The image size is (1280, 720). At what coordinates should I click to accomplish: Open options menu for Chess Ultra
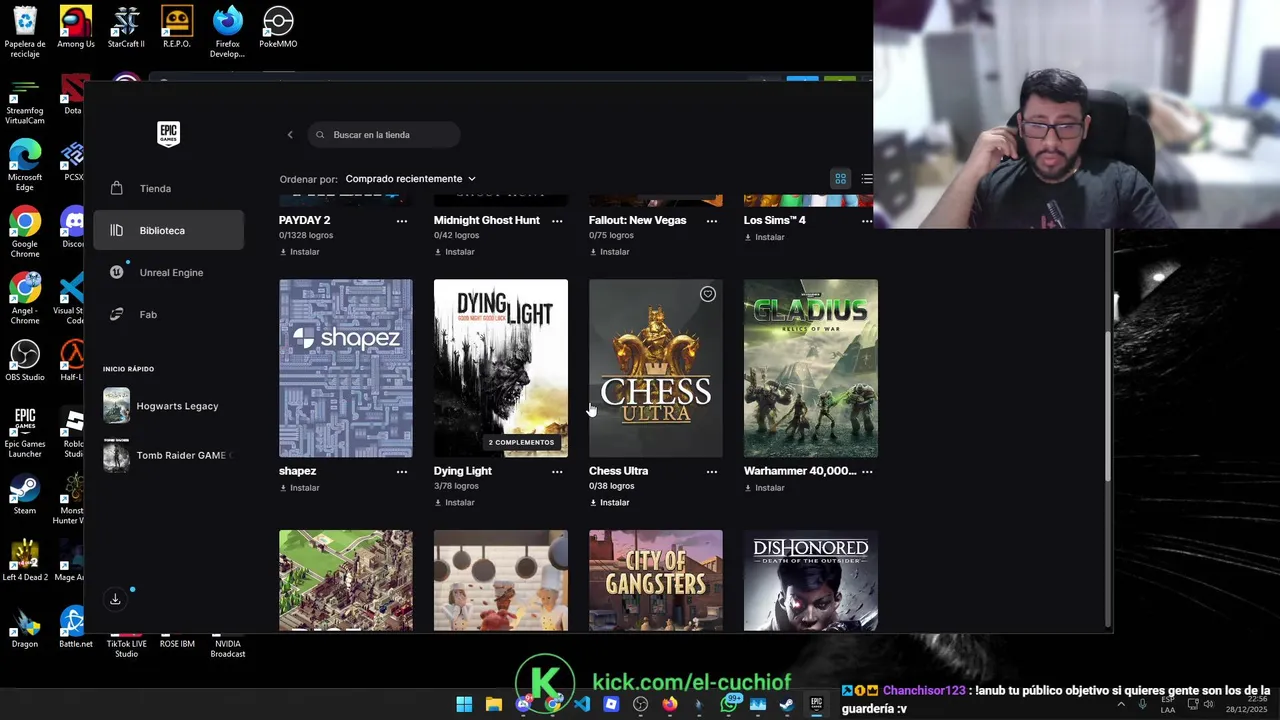point(712,471)
